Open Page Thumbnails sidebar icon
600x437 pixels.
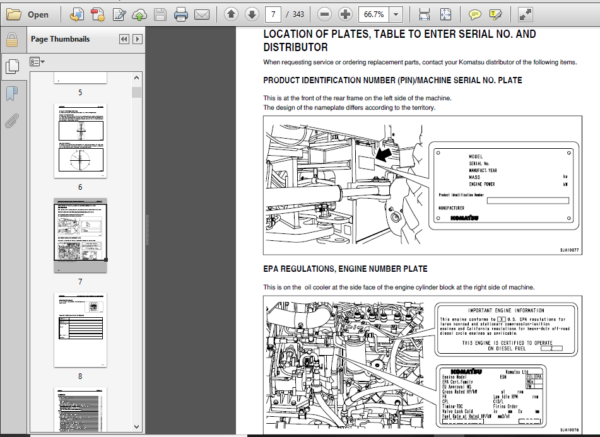[12, 67]
